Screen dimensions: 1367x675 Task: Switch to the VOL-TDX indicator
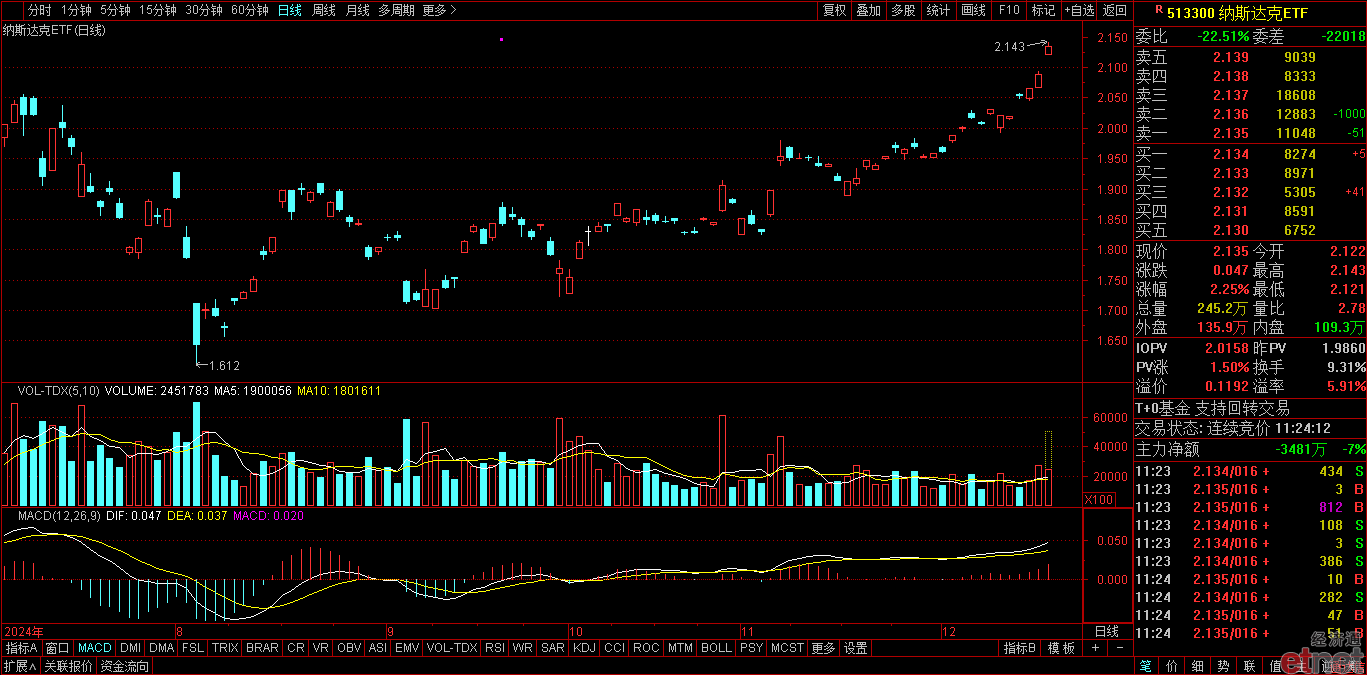click(452, 648)
